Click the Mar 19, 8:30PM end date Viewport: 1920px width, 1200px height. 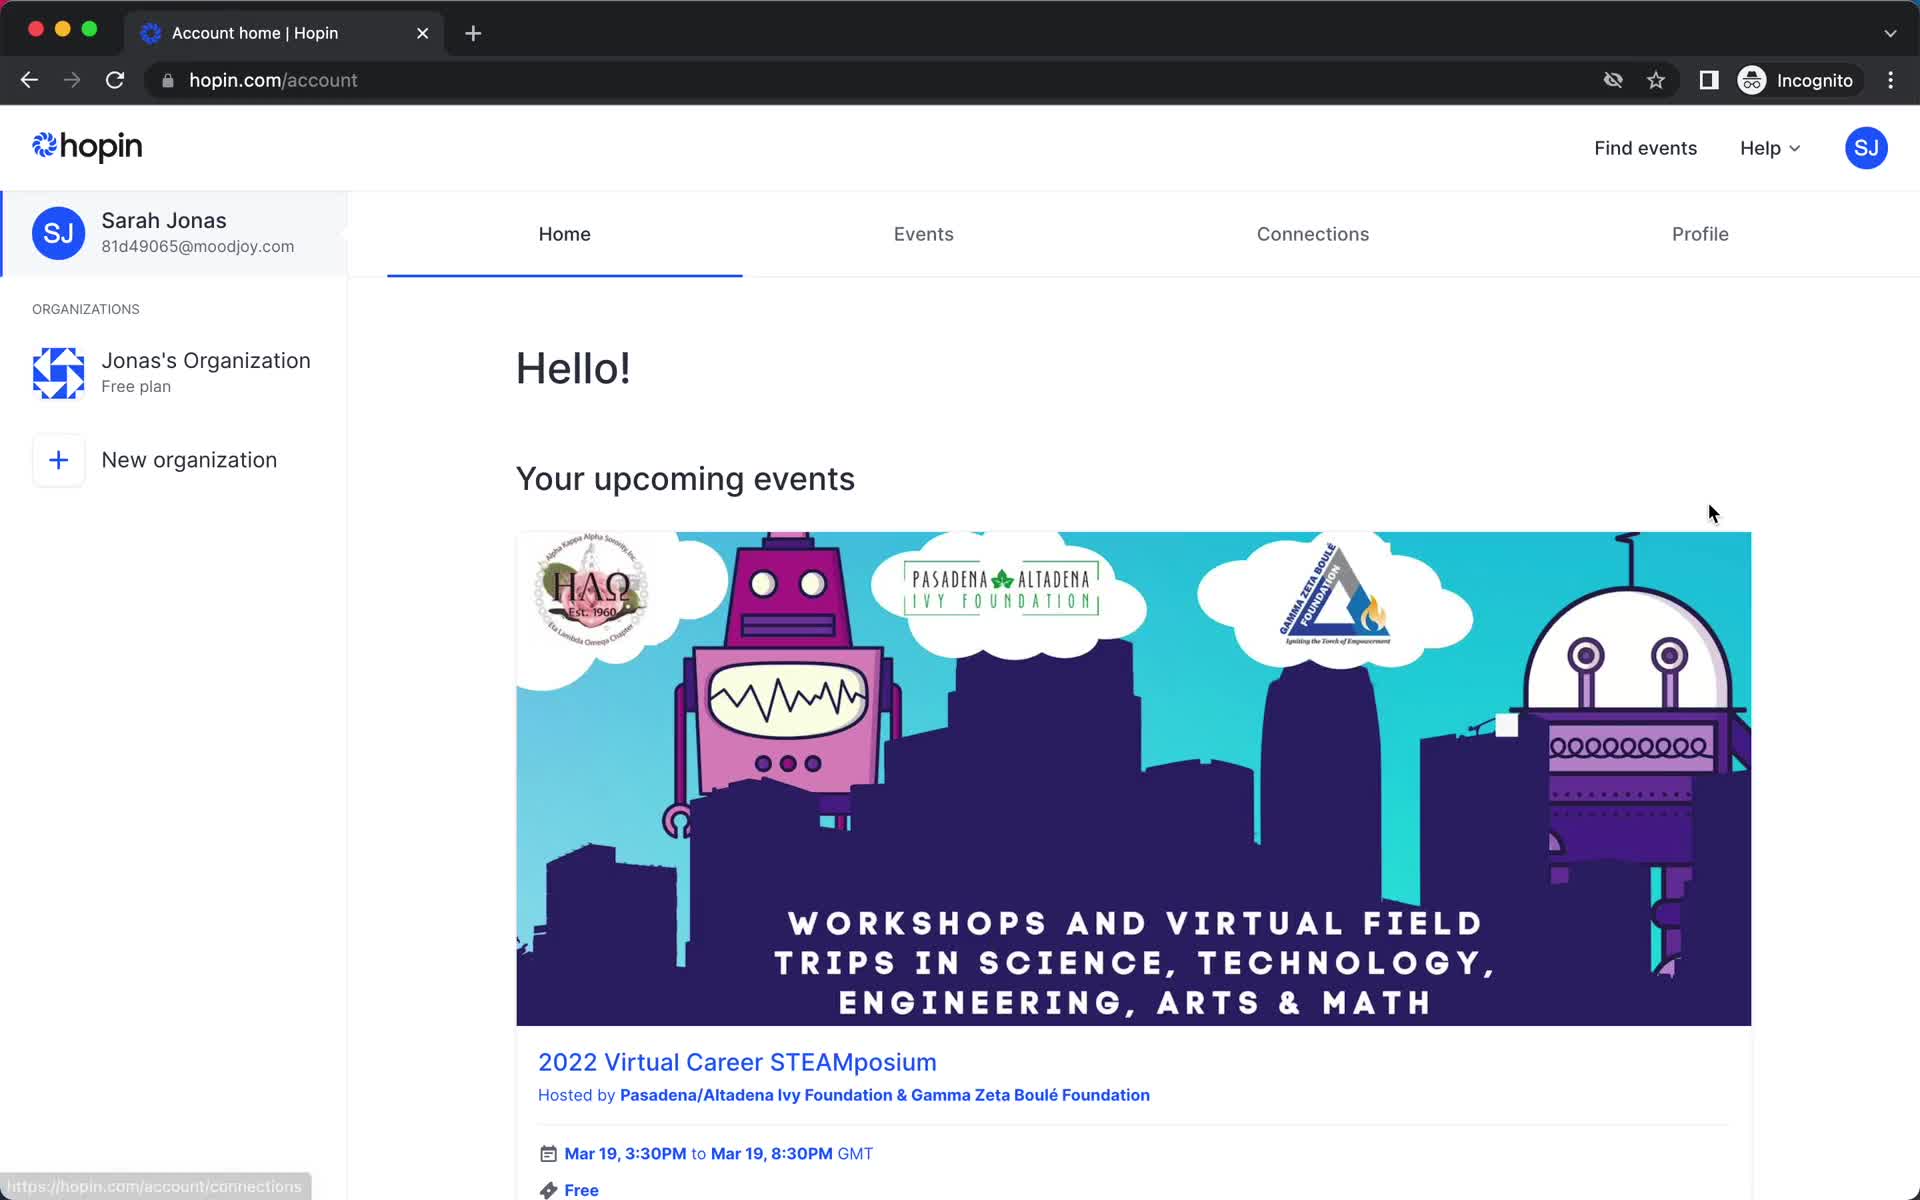[x=771, y=1154]
